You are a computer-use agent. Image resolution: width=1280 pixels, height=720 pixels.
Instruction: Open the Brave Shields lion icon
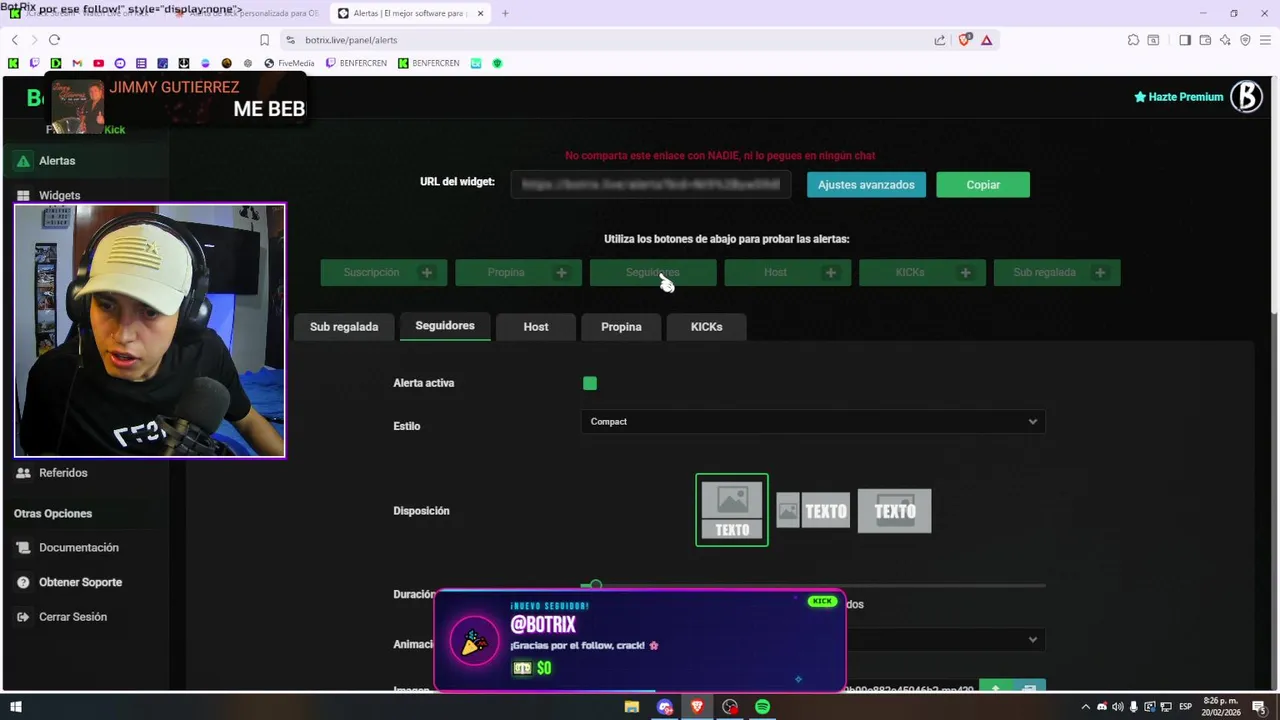pos(965,40)
